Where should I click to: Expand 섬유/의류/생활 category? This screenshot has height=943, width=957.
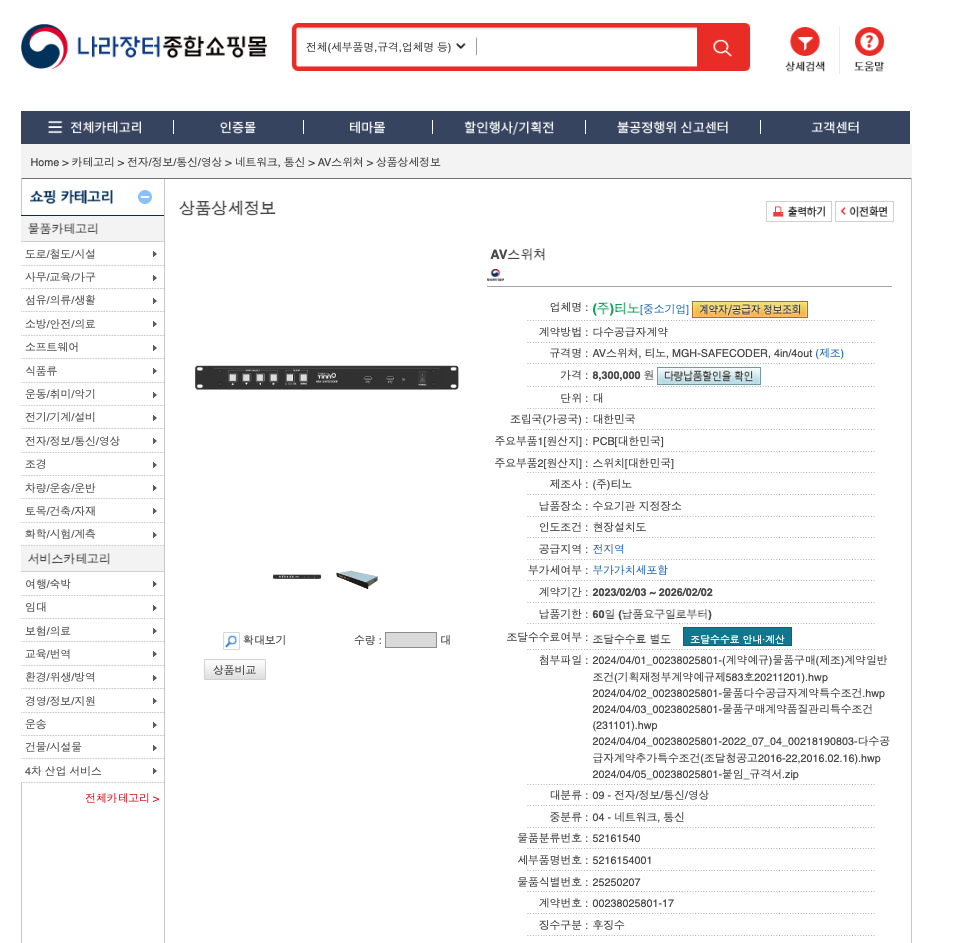(x=92, y=300)
